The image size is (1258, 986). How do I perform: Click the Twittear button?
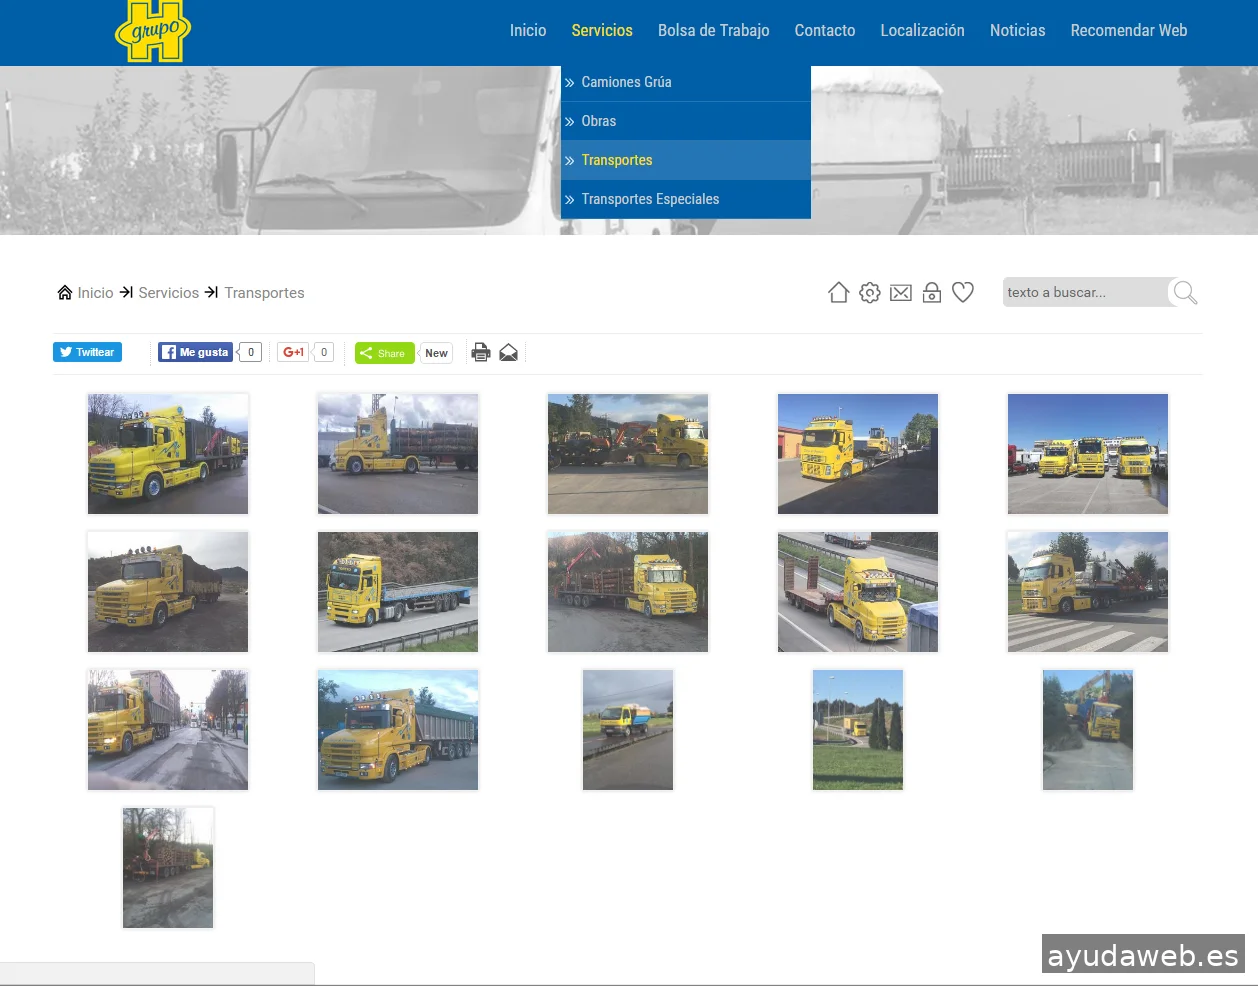(x=87, y=352)
